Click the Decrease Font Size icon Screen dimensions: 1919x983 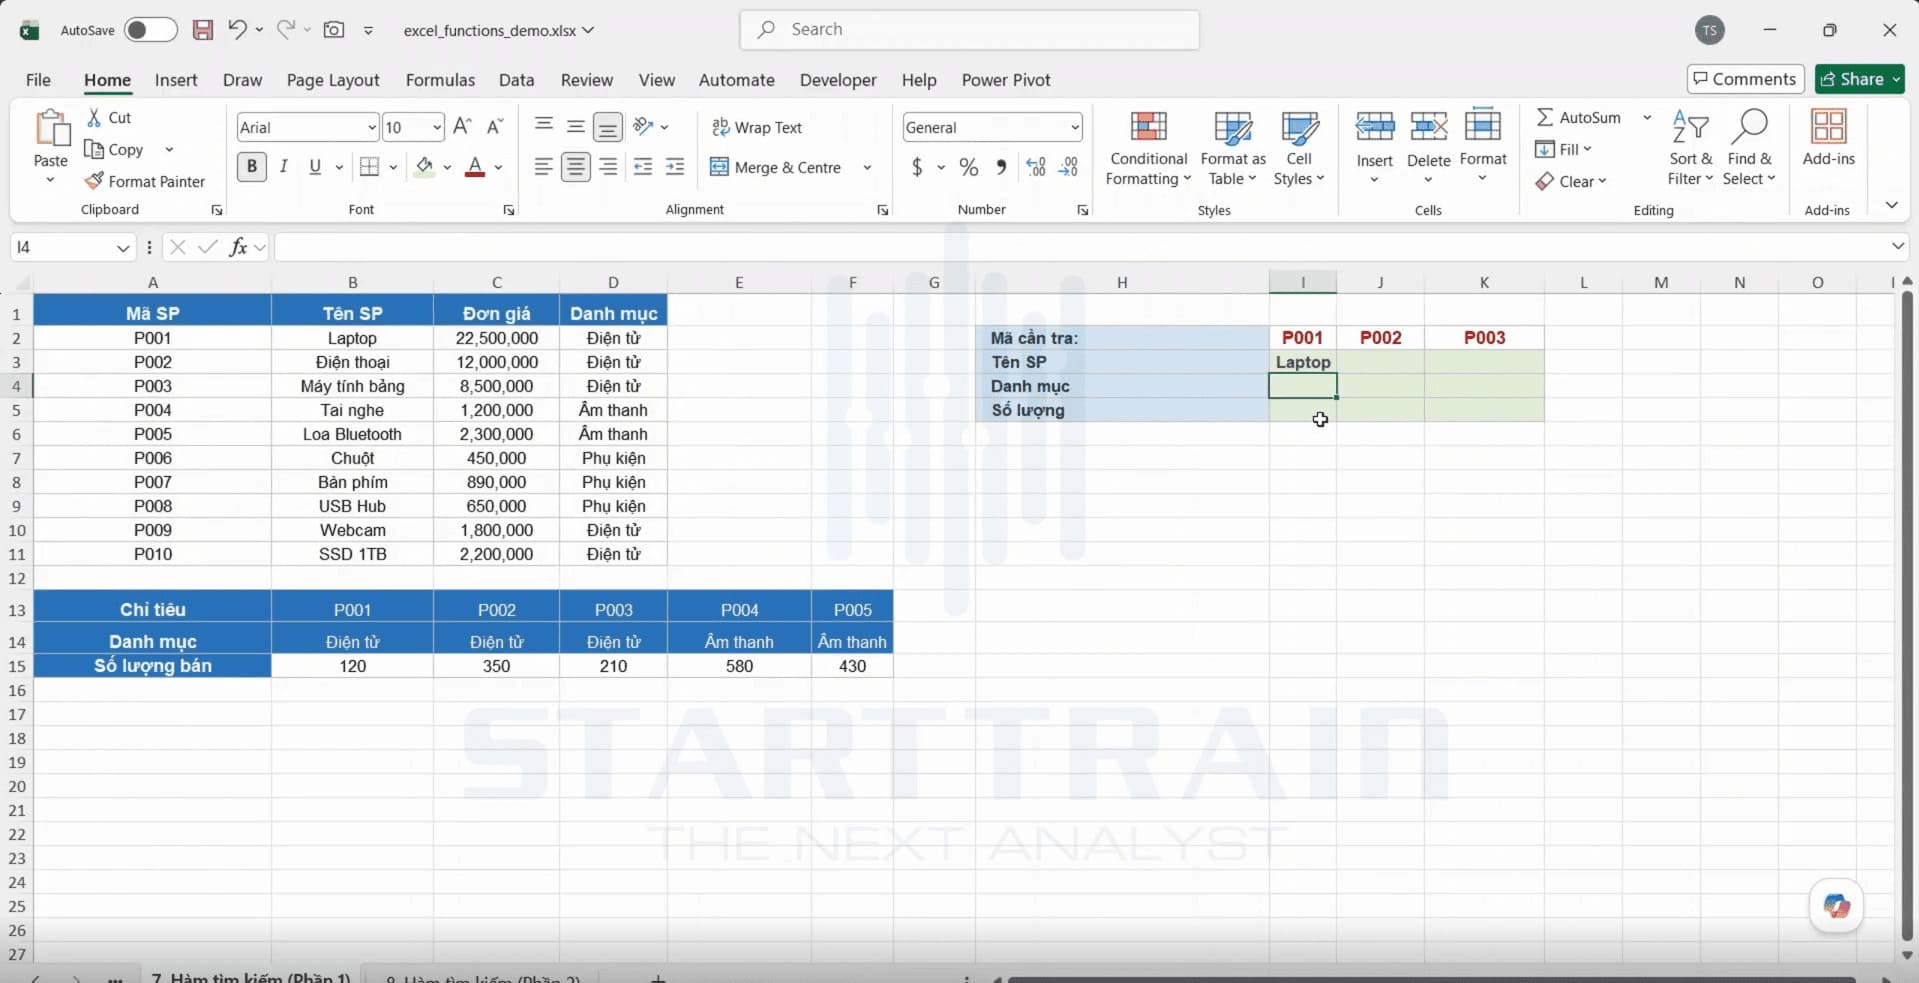point(495,127)
